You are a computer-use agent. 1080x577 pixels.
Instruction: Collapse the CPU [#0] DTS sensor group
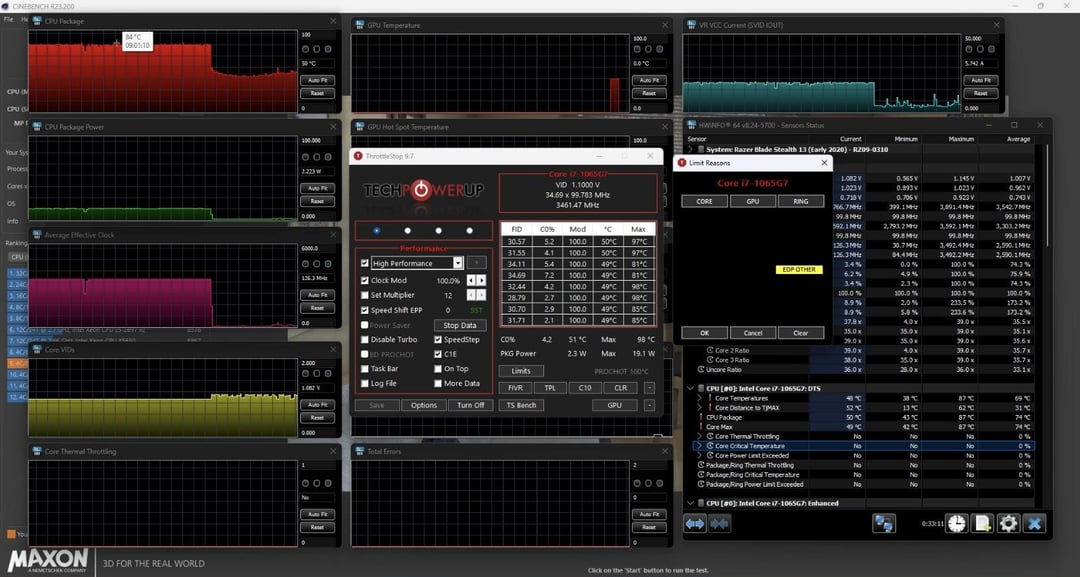tap(691, 388)
